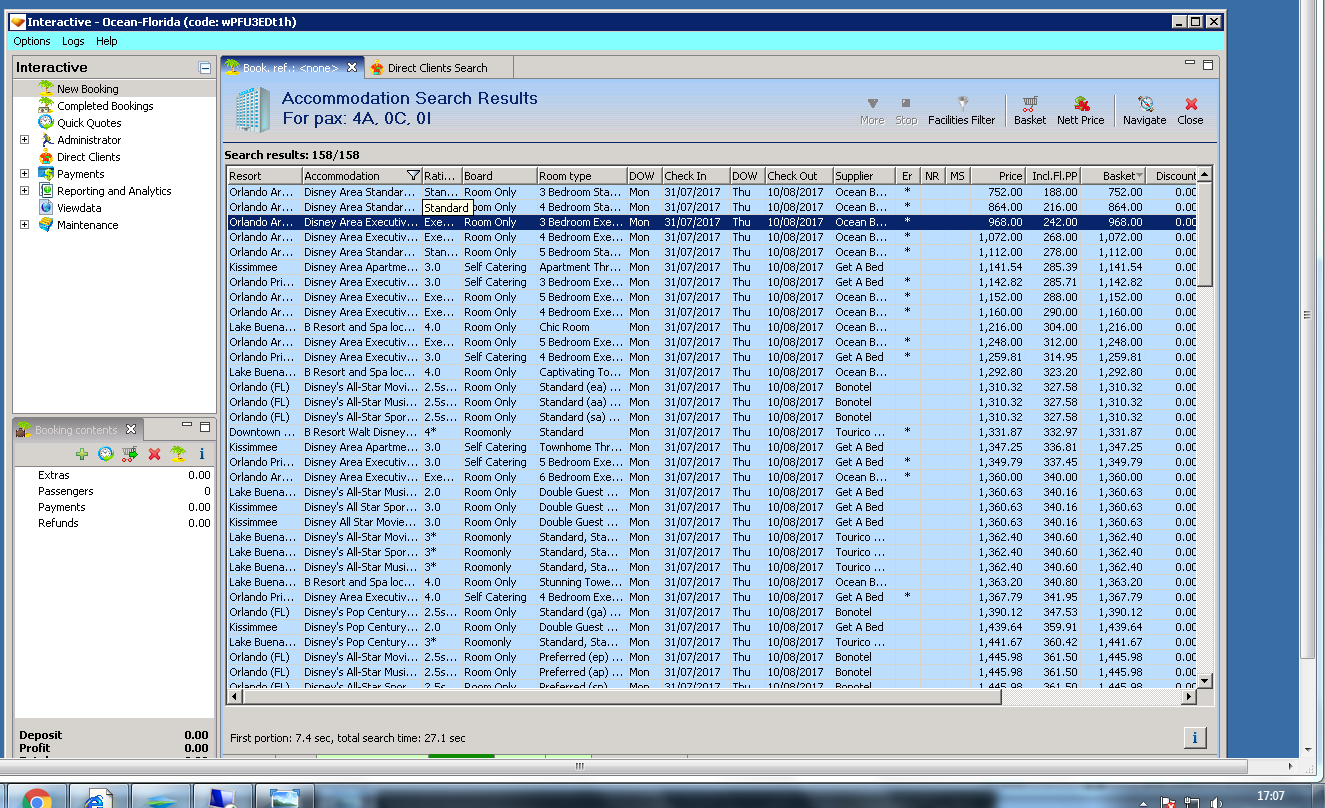Screen dimensions: 1325x808
Task: Select Viewdata in the Interactive tree
Action: pos(79,208)
